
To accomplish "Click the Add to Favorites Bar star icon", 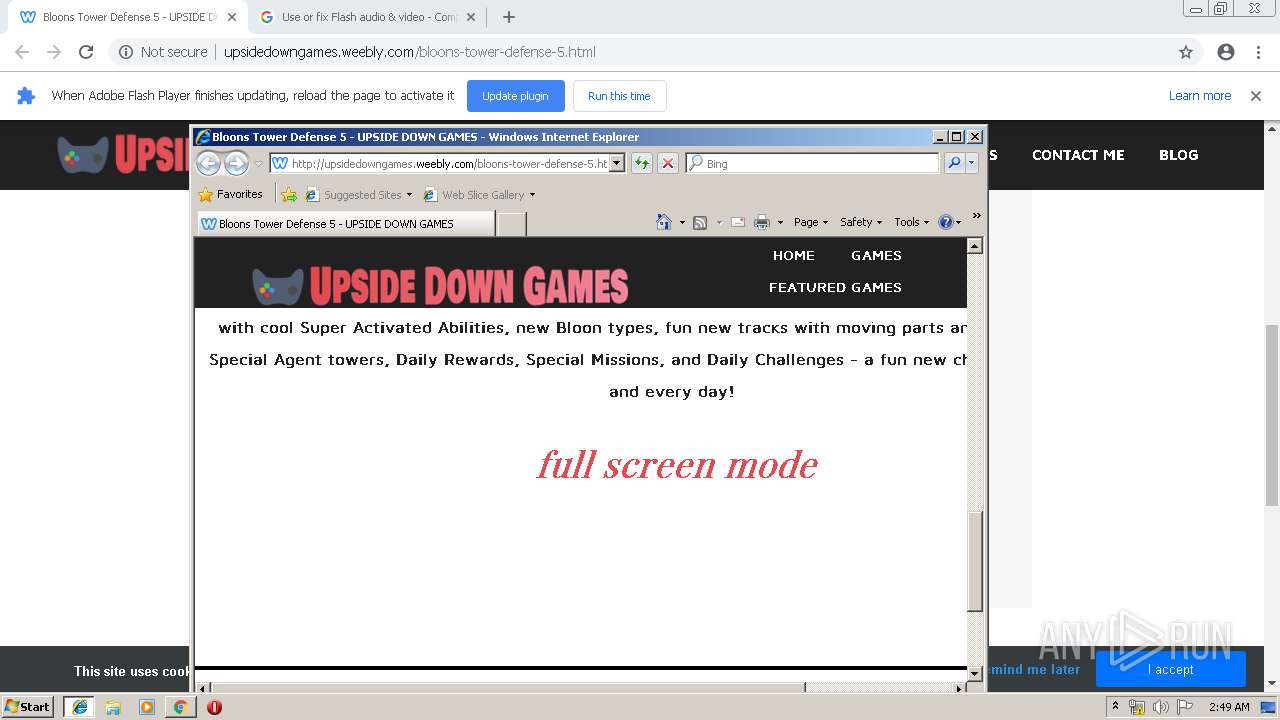I will 289,194.
